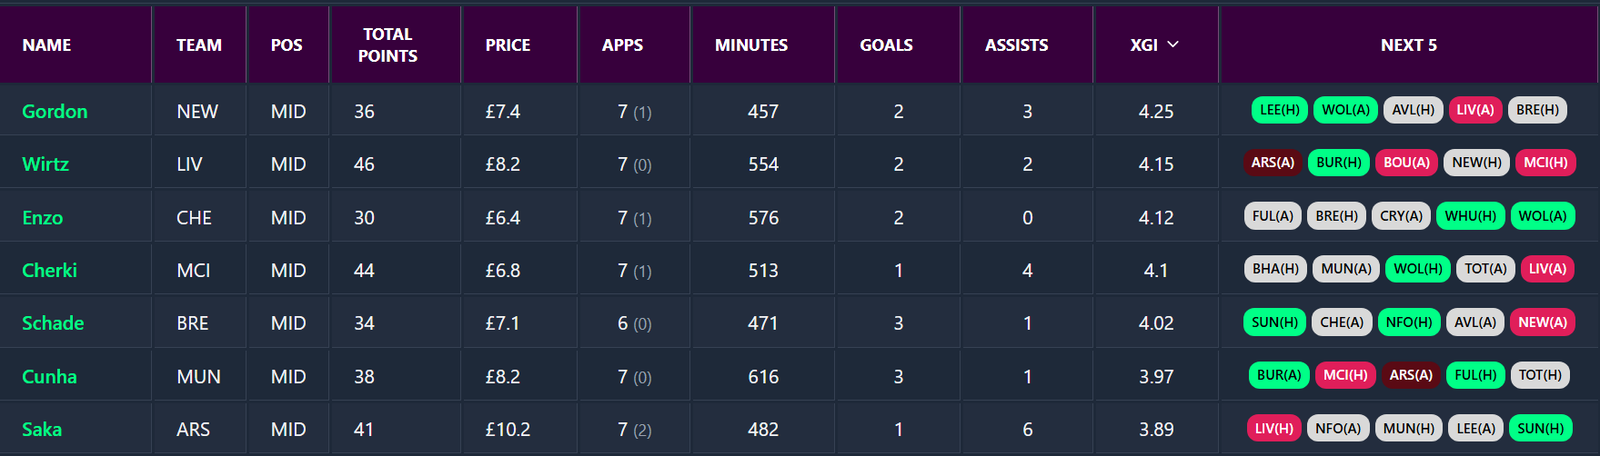The image size is (1600, 456).
Task: Open Wirtz's player page
Action: tap(45, 164)
